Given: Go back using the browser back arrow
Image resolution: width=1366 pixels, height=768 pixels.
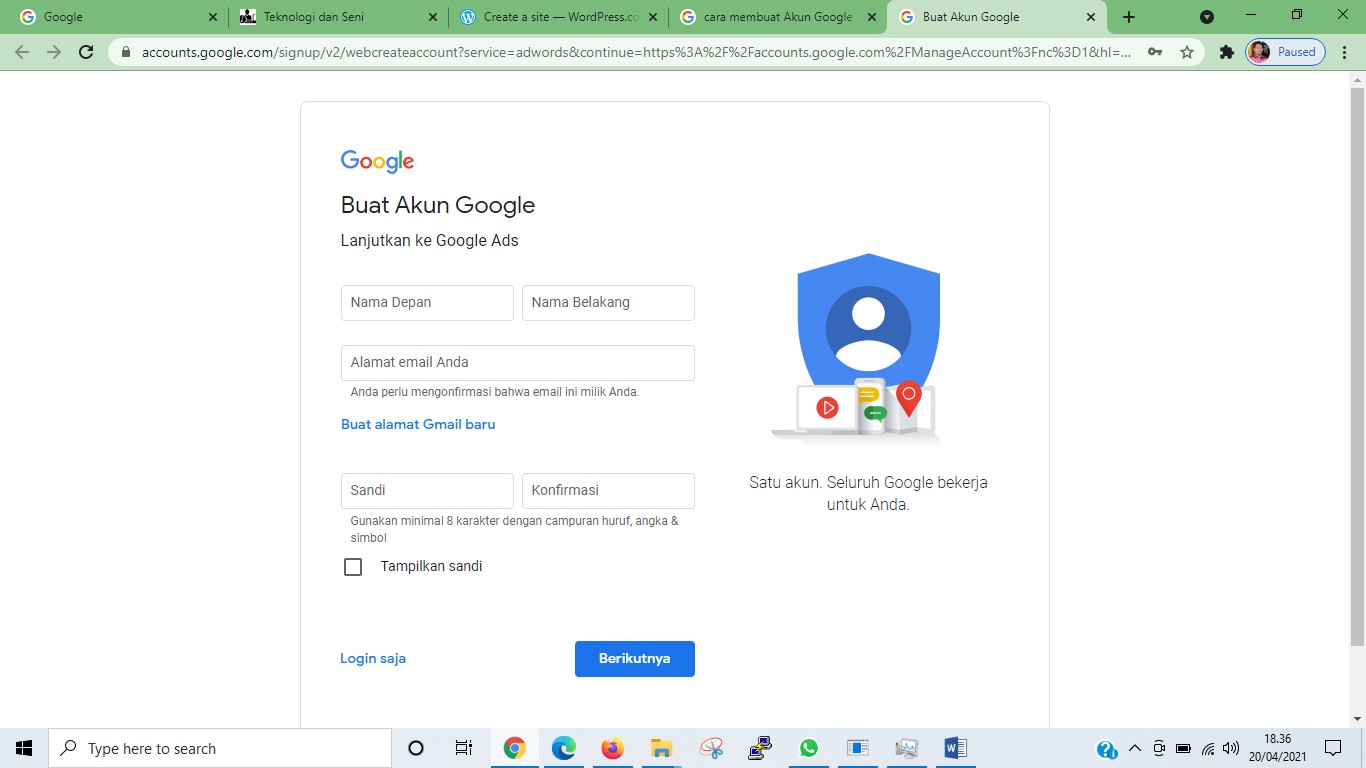Looking at the screenshot, I should (x=22, y=52).
